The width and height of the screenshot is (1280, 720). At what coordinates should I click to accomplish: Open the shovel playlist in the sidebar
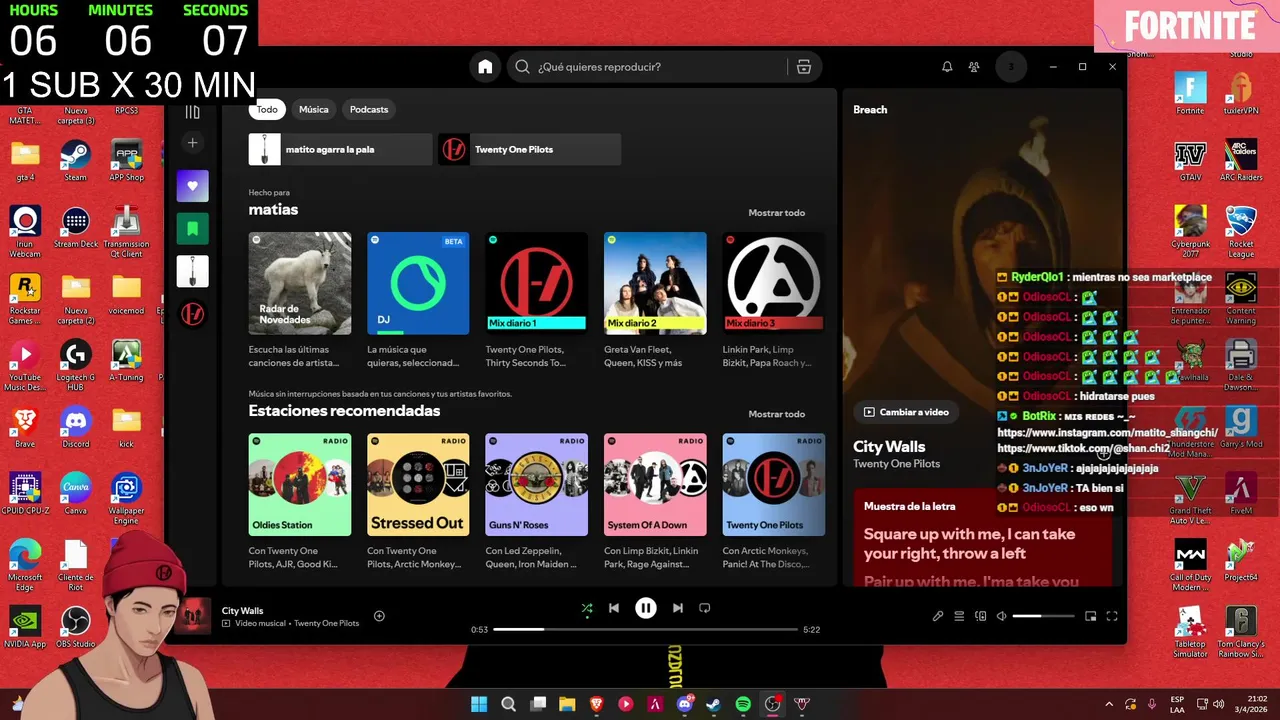click(x=193, y=271)
